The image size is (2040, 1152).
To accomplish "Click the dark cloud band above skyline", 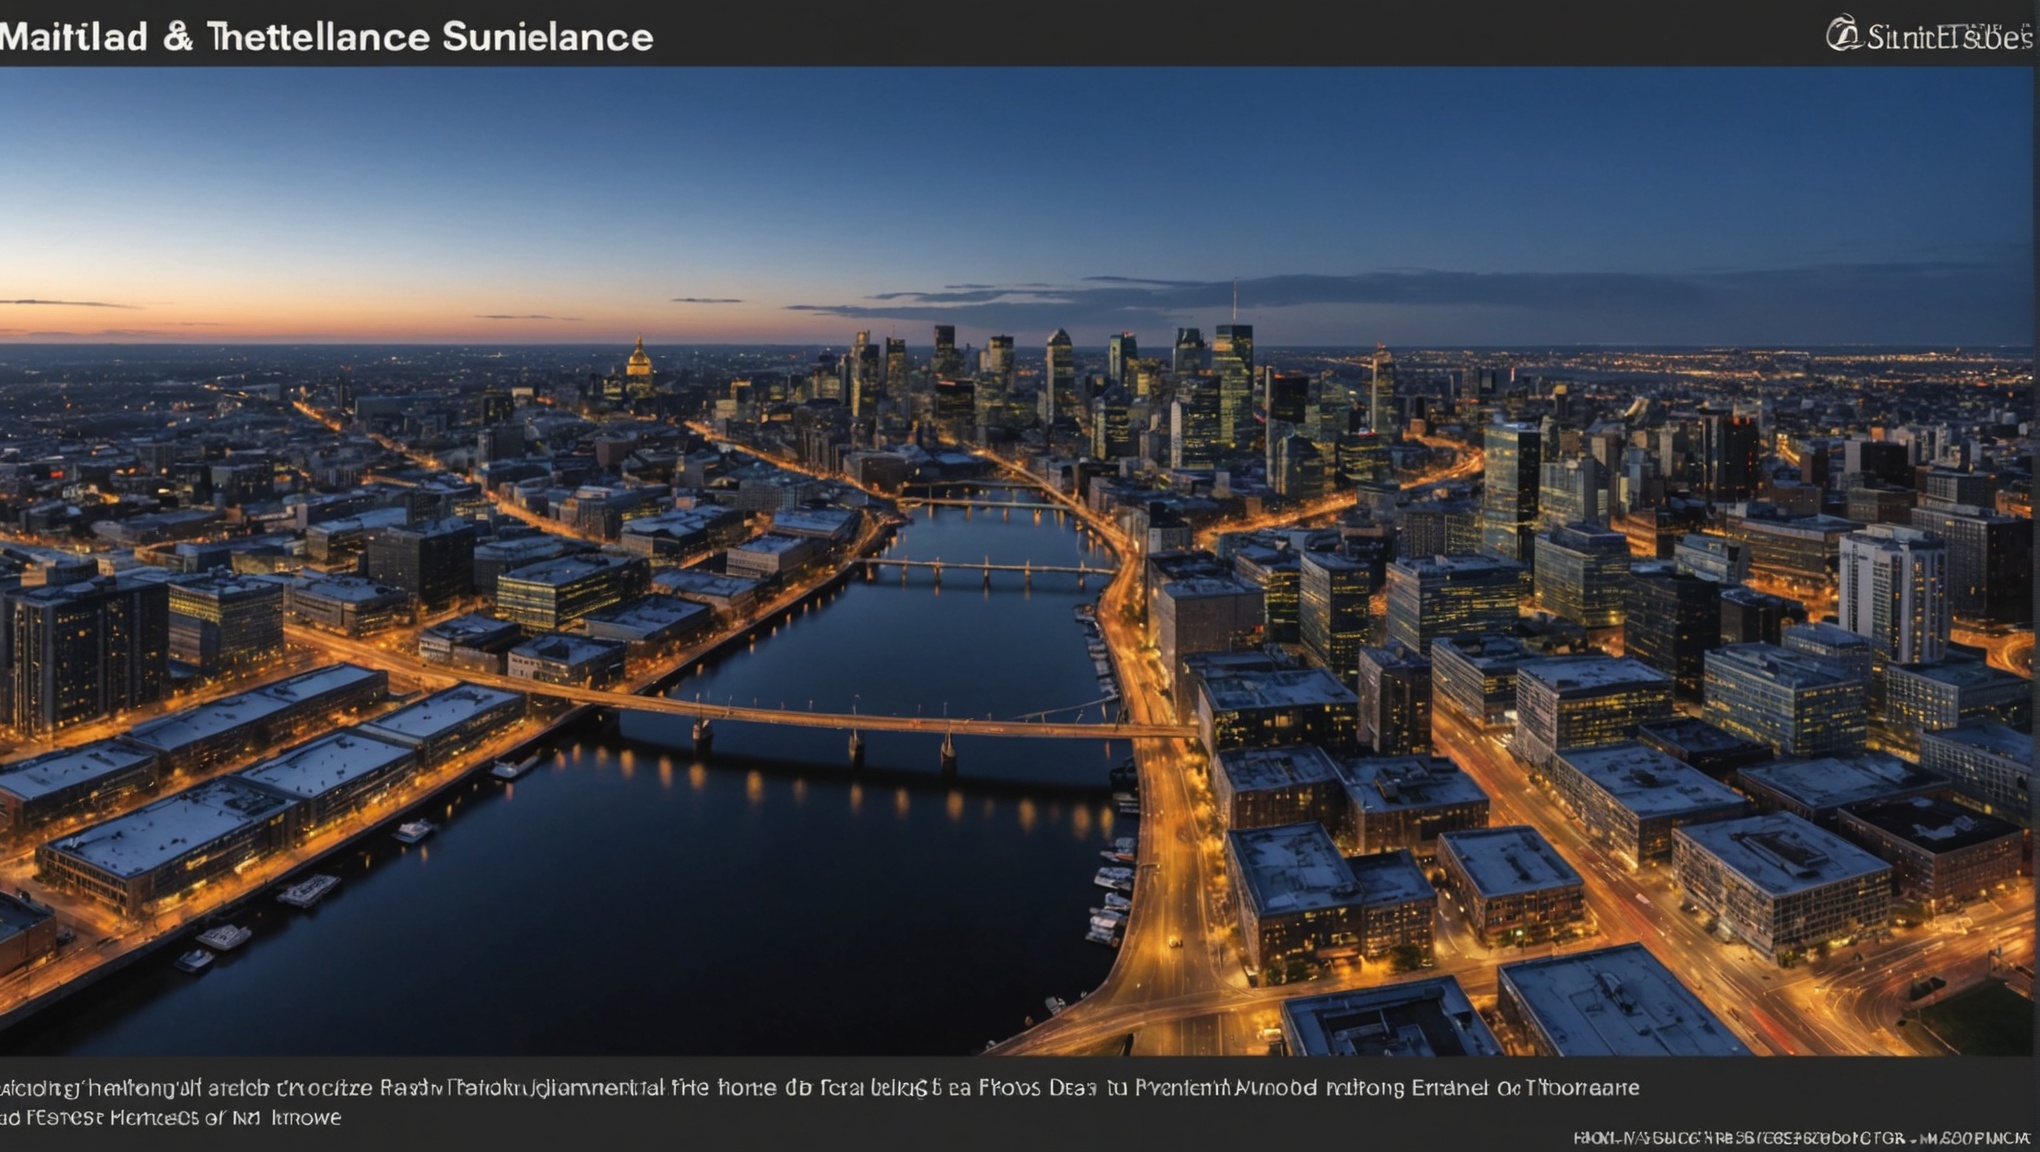I will click(1400, 292).
